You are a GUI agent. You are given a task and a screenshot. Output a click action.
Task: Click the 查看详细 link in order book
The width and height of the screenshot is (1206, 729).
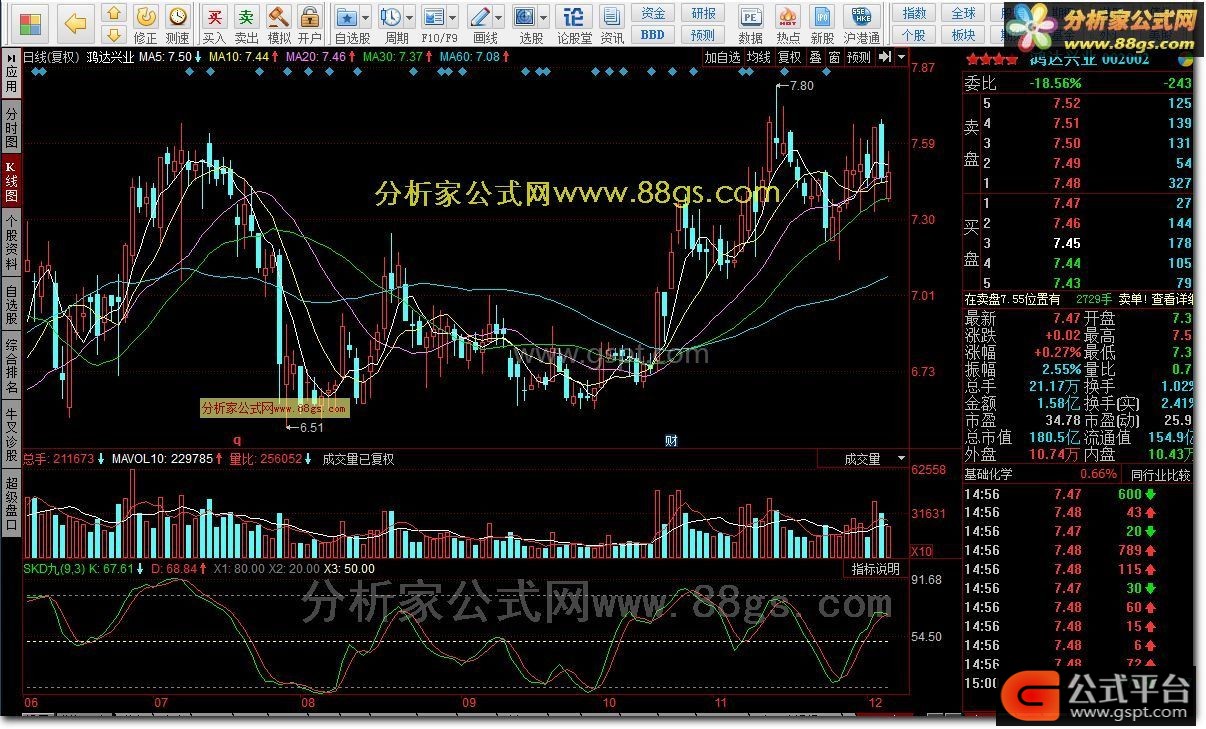pyautogui.click(x=1172, y=299)
